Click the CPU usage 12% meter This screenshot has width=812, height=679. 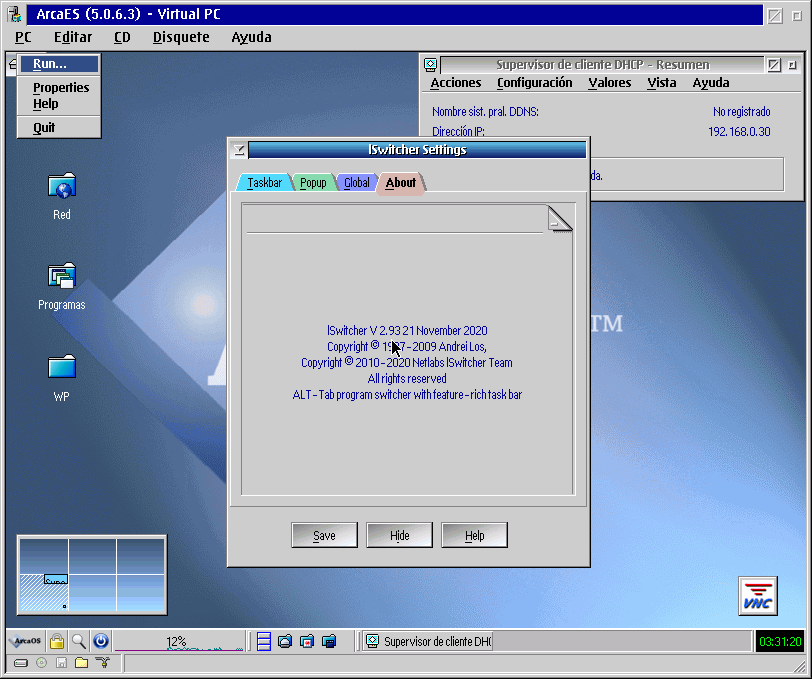coord(179,641)
